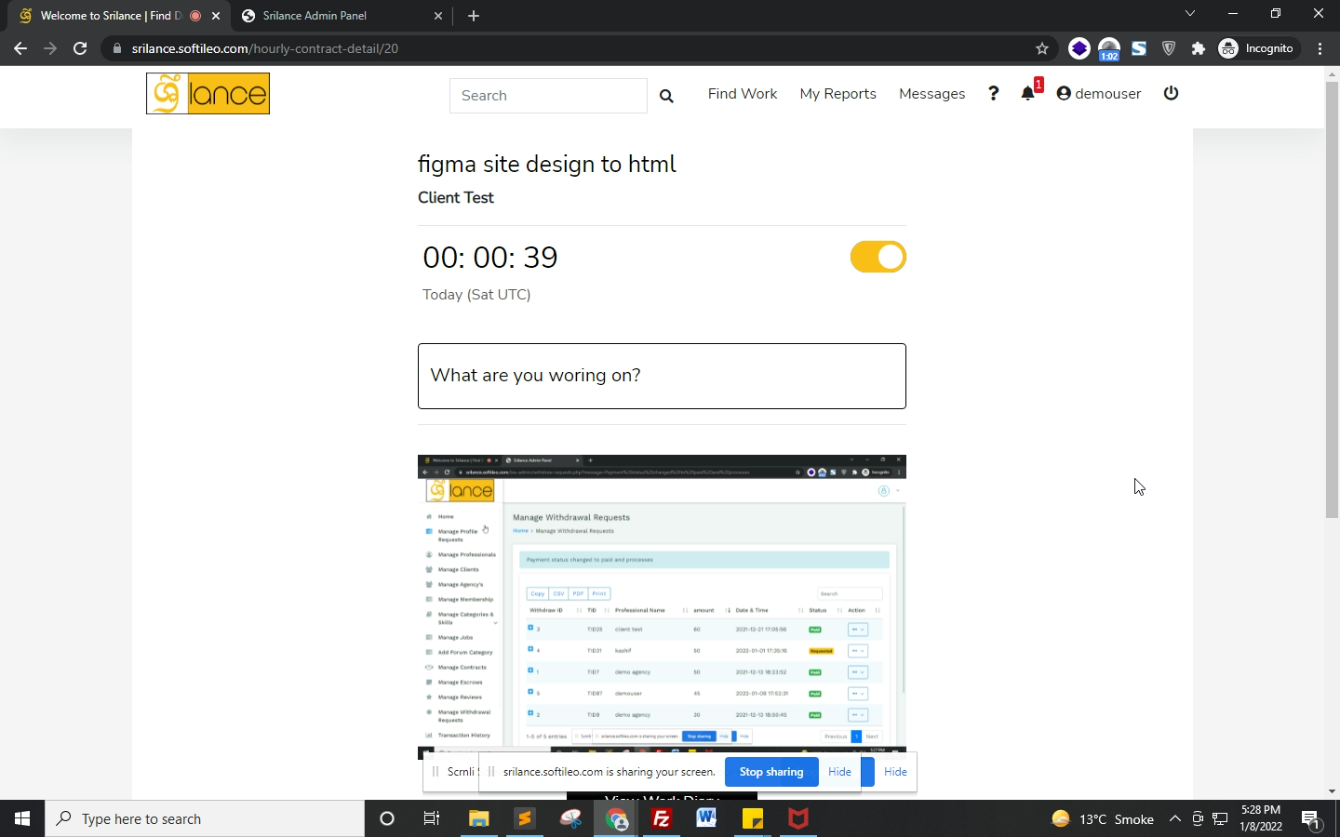The height and width of the screenshot is (837, 1340).
Task: Open the demouser account menu
Action: pos(1098,94)
